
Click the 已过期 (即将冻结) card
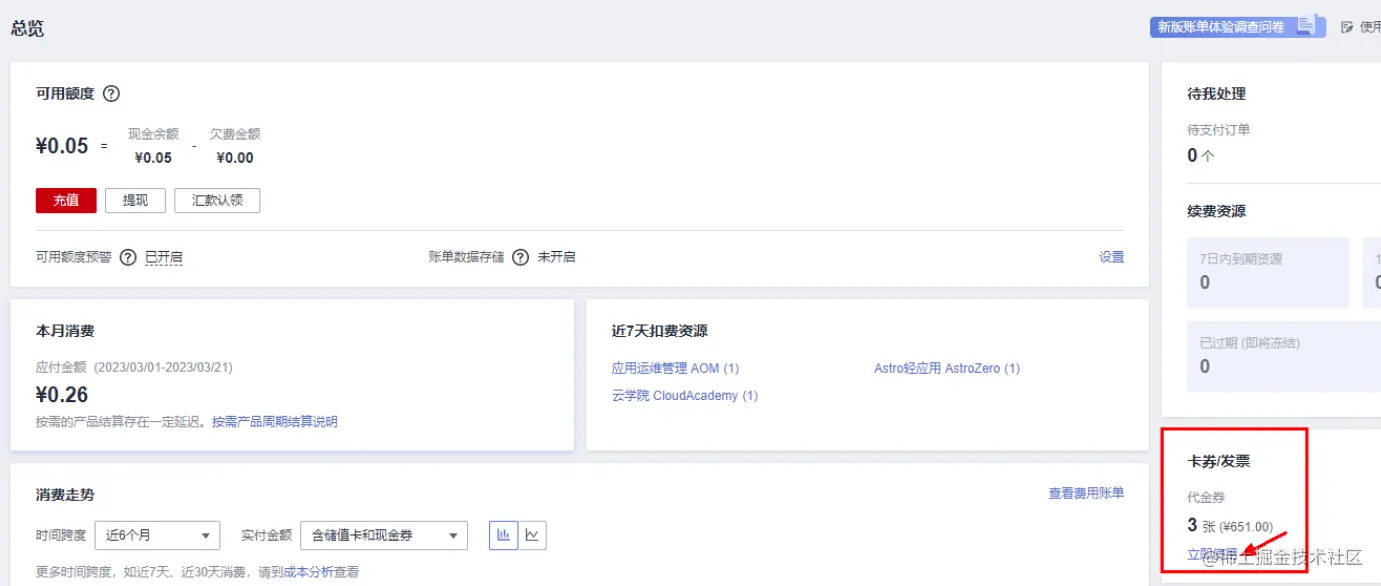point(1284,356)
